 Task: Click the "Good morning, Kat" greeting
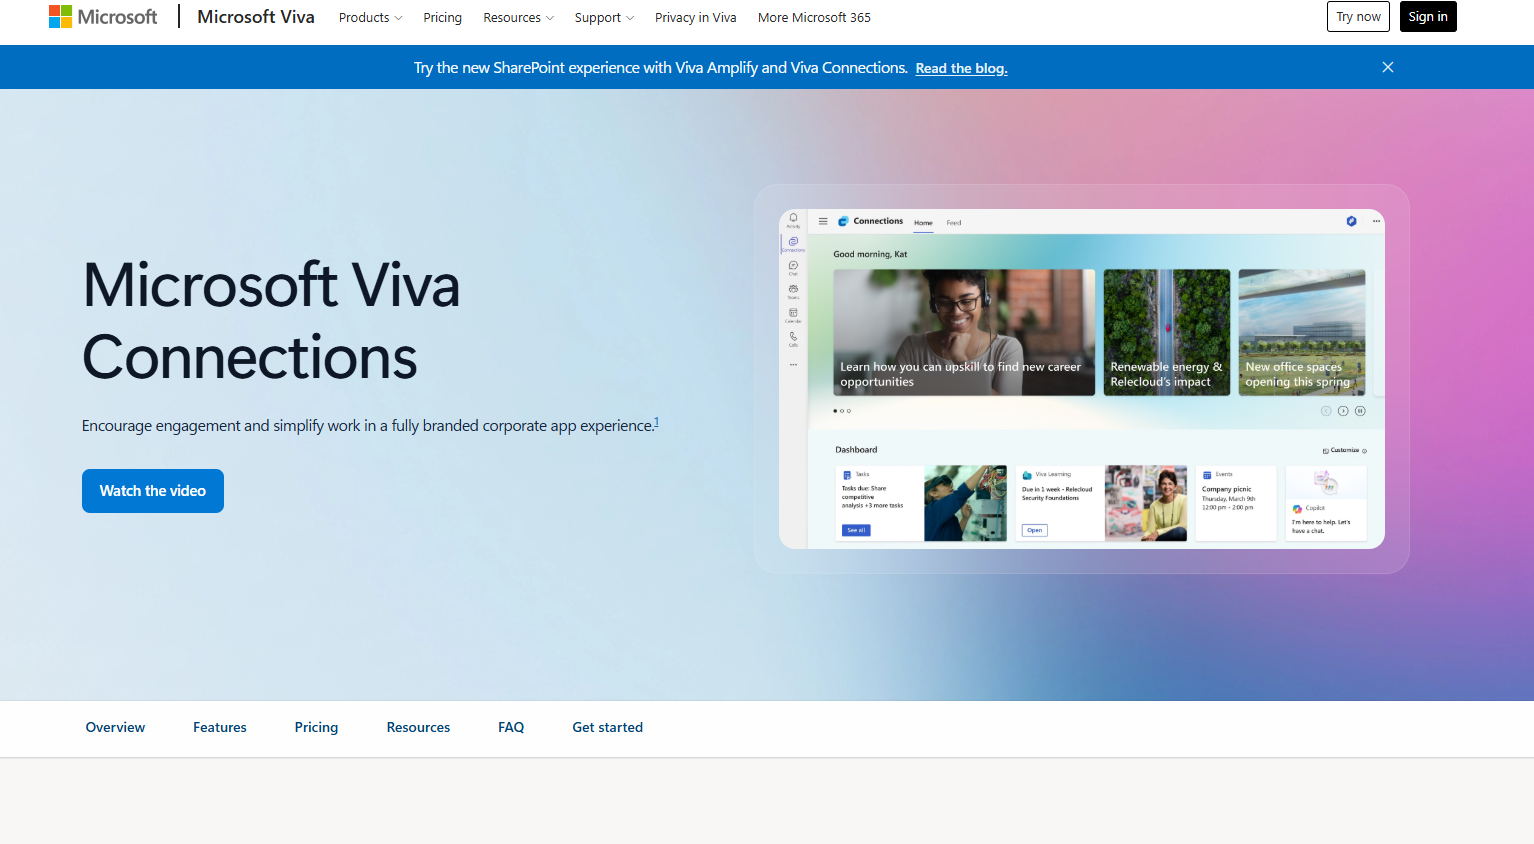coord(870,254)
